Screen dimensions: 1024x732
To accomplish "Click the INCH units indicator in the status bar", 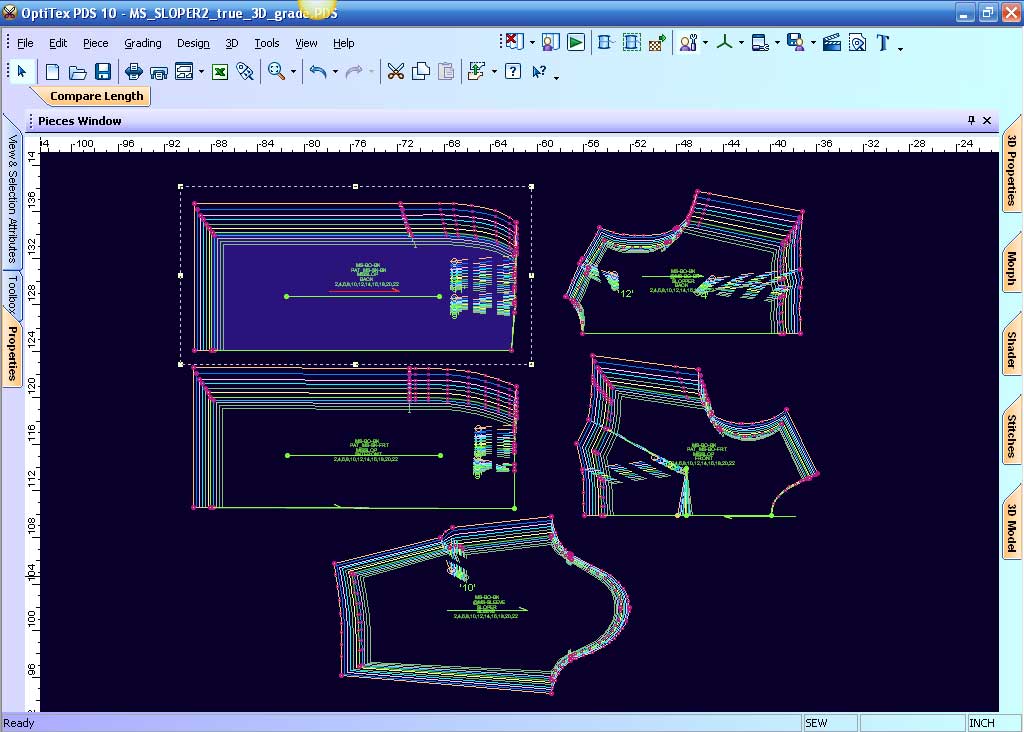I will [x=983, y=722].
